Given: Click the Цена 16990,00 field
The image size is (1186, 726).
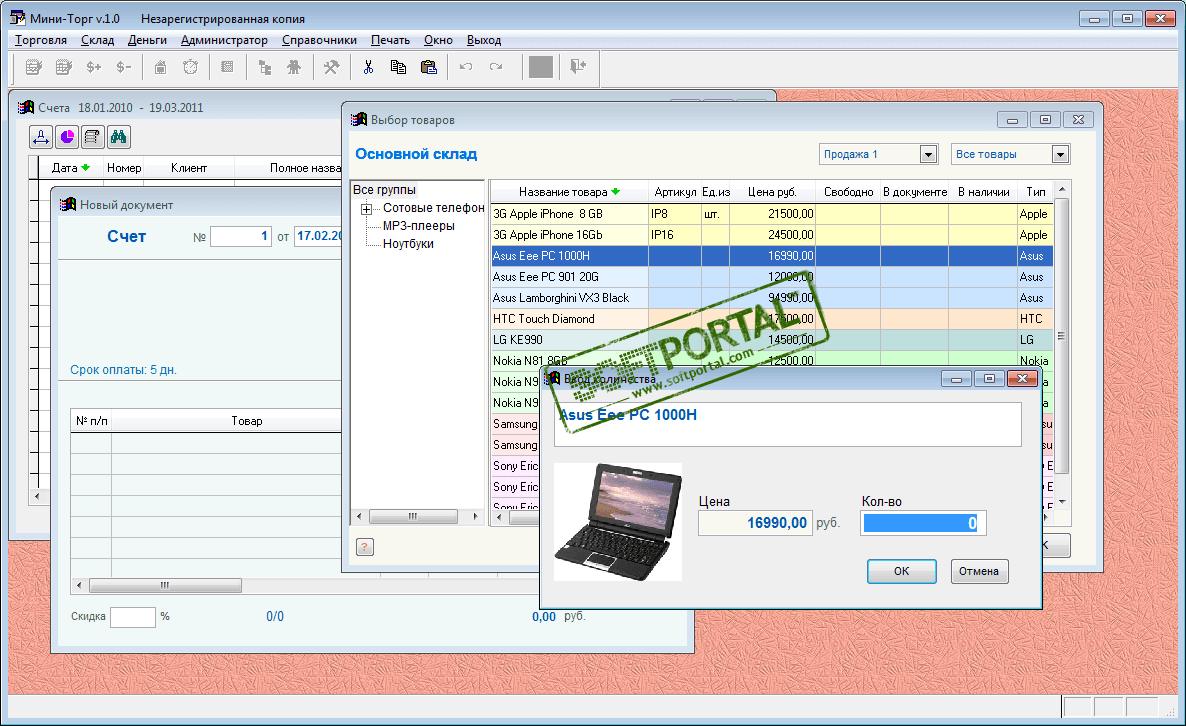Looking at the screenshot, I should pyautogui.click(x=754, y=523).
